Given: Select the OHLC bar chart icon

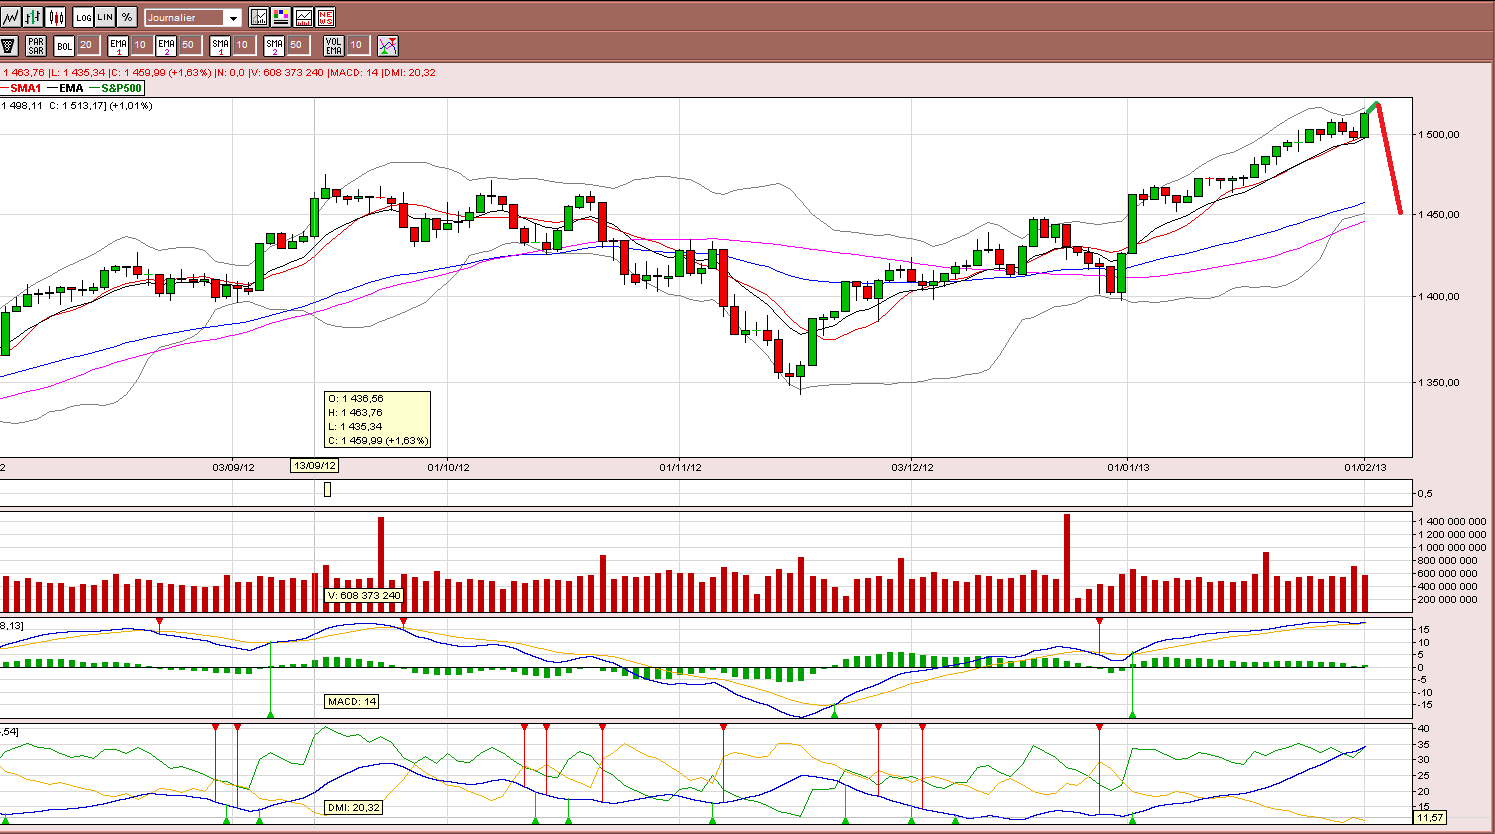Looking at the screenshot, I should point(33,17).
